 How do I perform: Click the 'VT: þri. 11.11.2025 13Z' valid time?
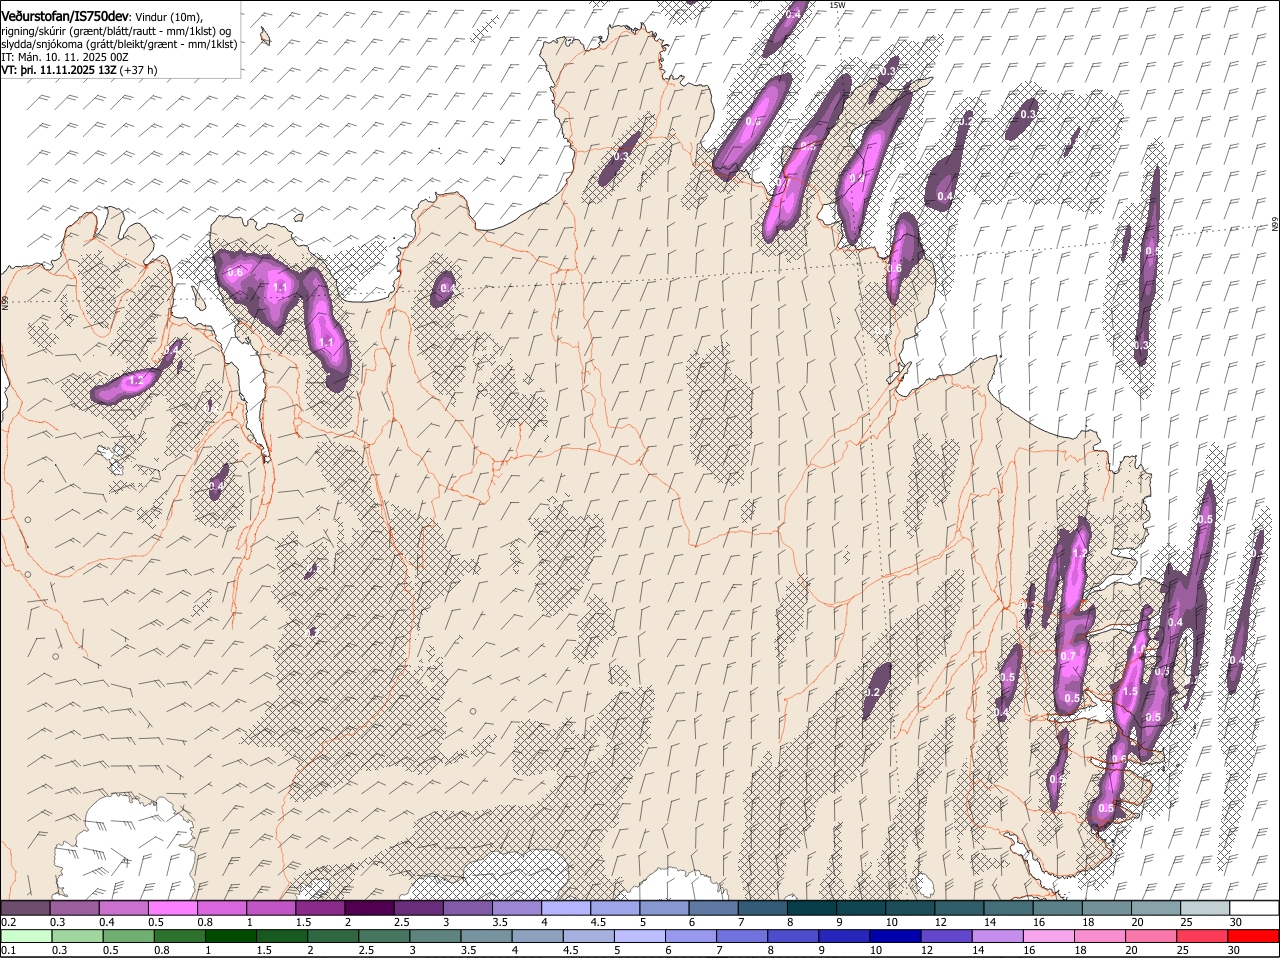(x=59, y=70)
